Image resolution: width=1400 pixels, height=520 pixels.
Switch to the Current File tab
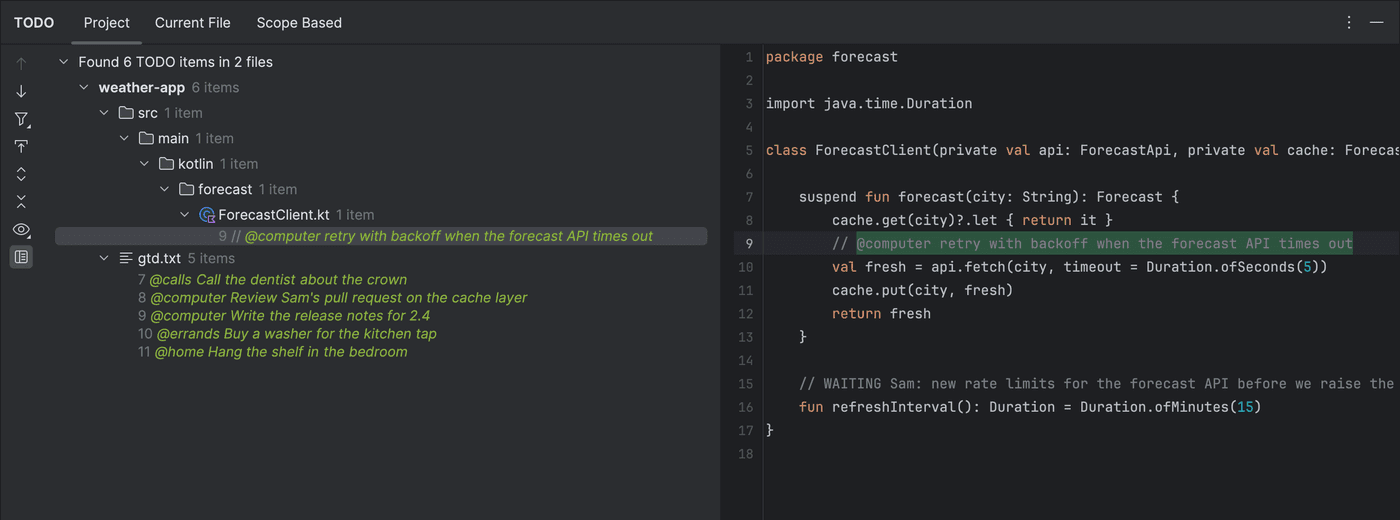tap(193, 22)
